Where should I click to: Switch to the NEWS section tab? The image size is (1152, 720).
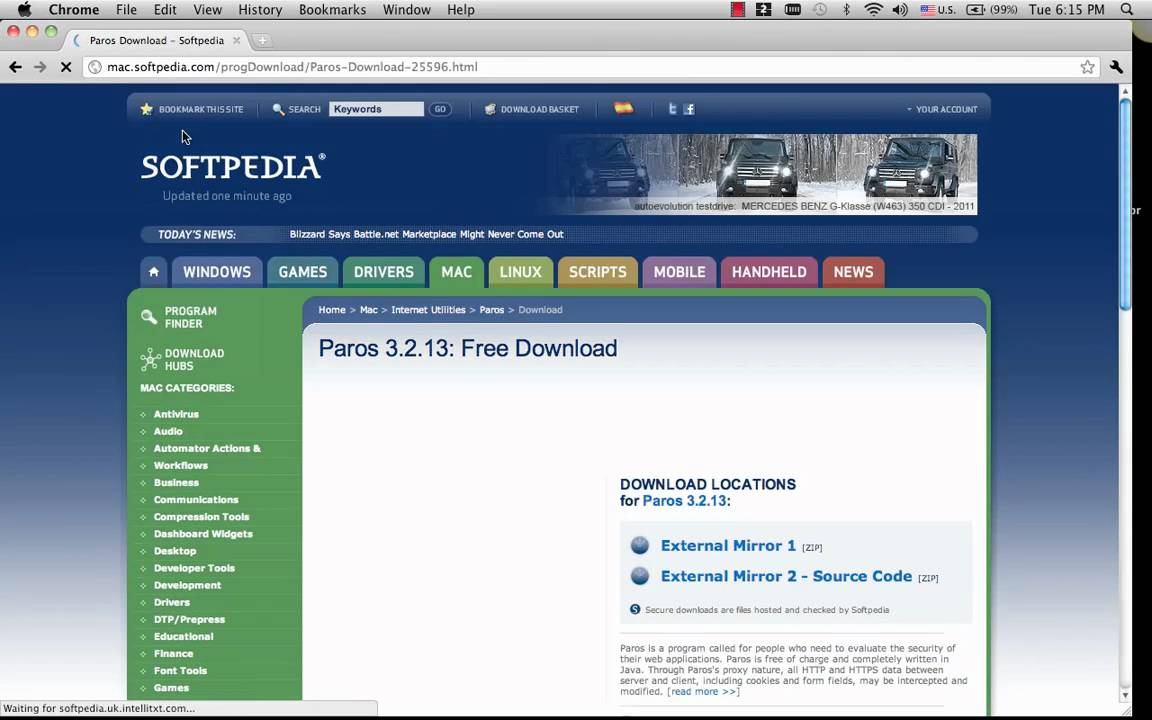pos(853,272)
